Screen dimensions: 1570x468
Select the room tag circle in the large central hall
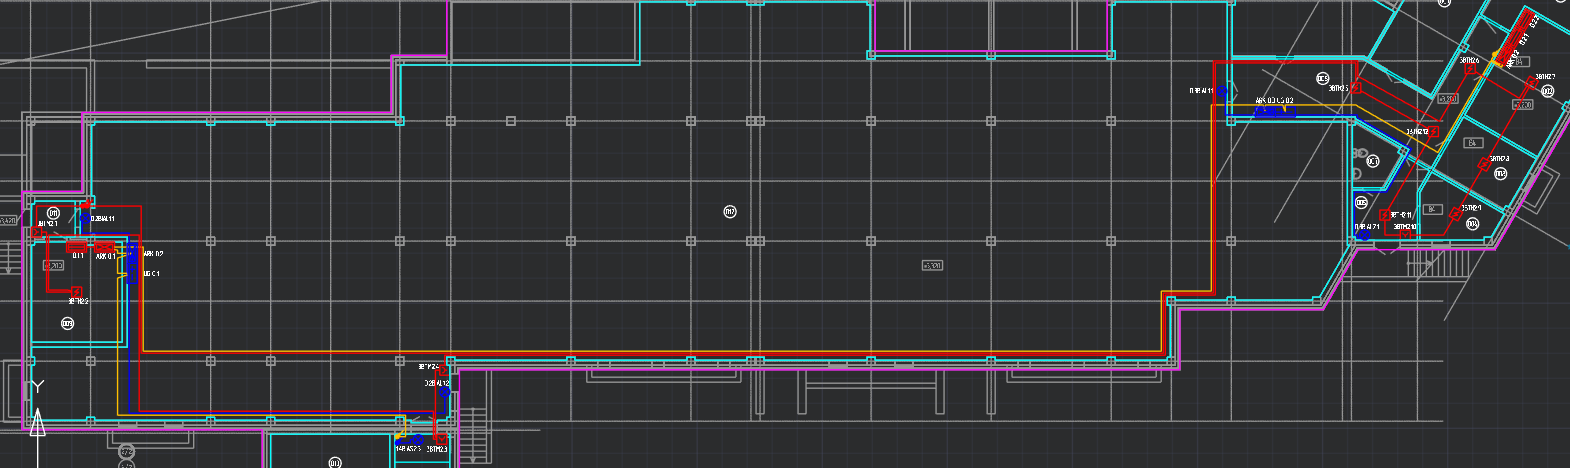[x=730, y=211]
